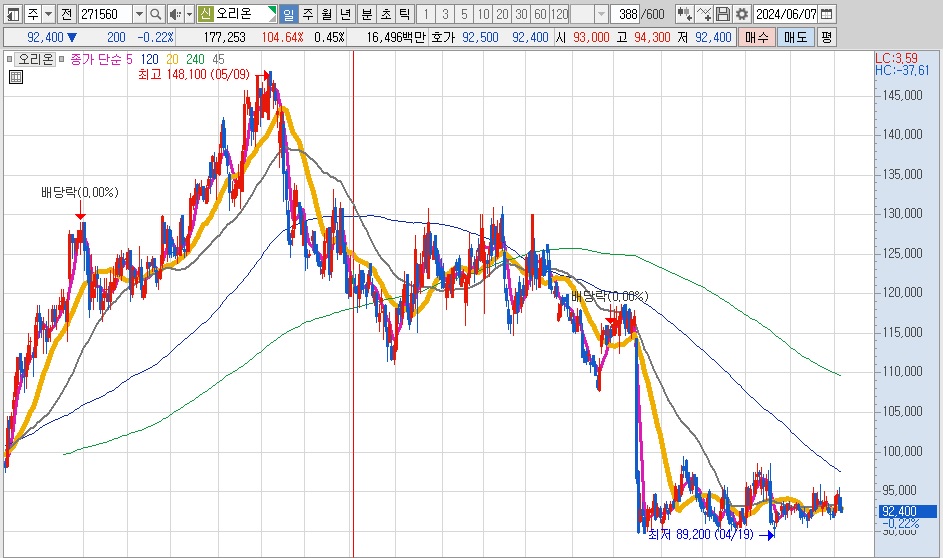Switch to the 주 weekly period
Viewport: 943px width, 558px height.
[307, 14]
